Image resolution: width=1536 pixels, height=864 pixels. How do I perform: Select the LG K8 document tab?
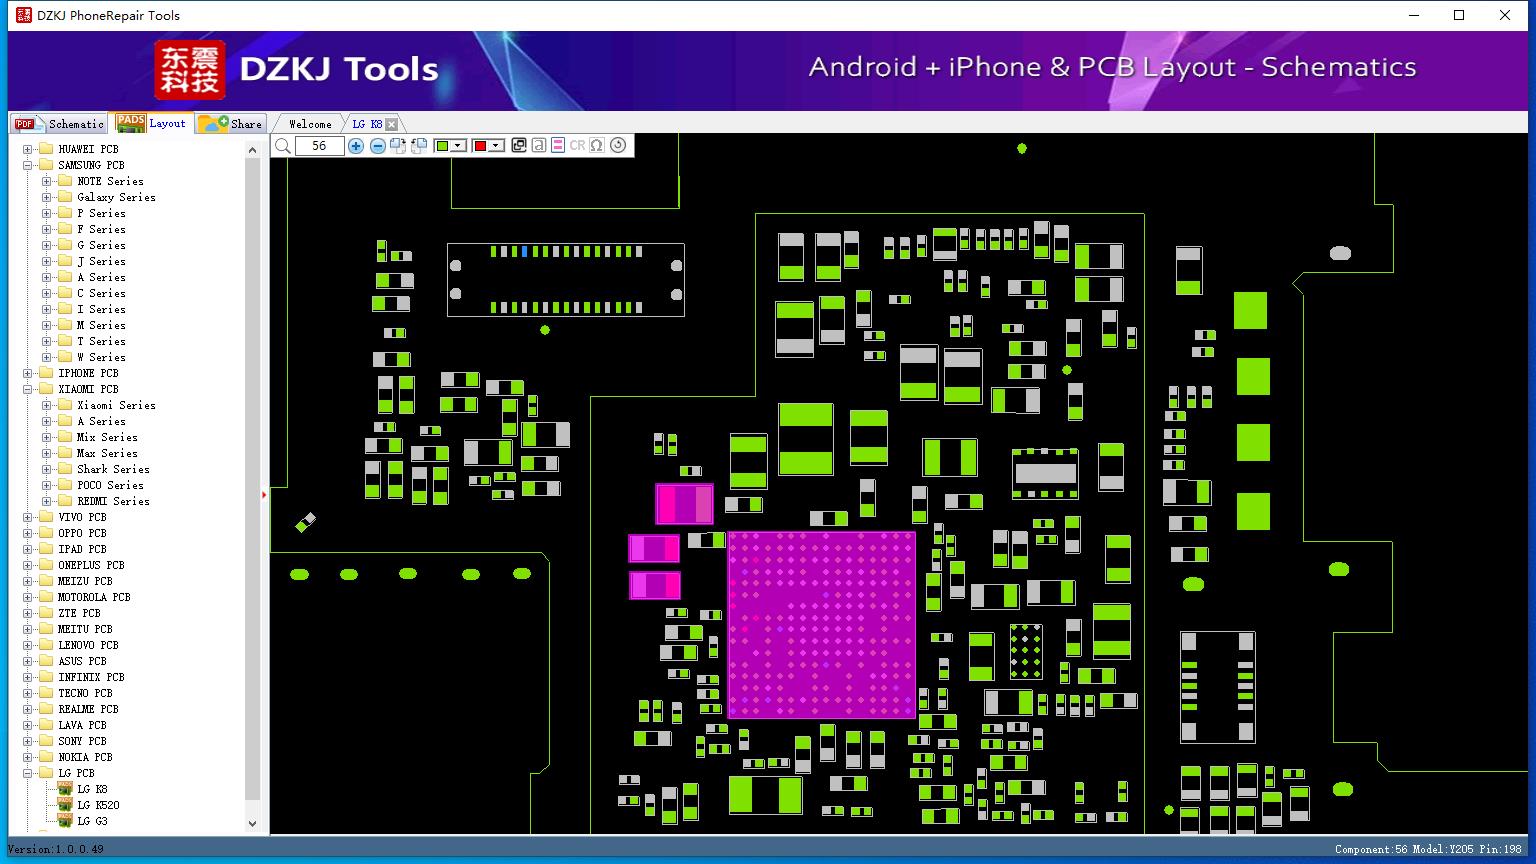367,124
